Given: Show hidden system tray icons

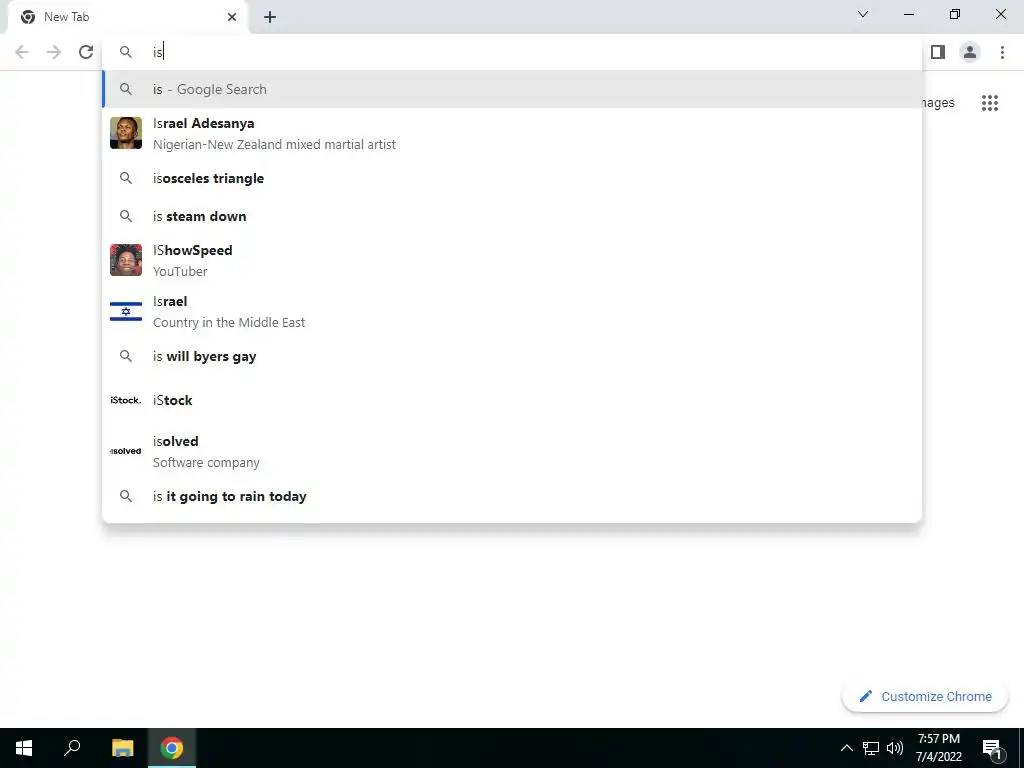Looking at the screenshot, I should click(x=846, y=748).
